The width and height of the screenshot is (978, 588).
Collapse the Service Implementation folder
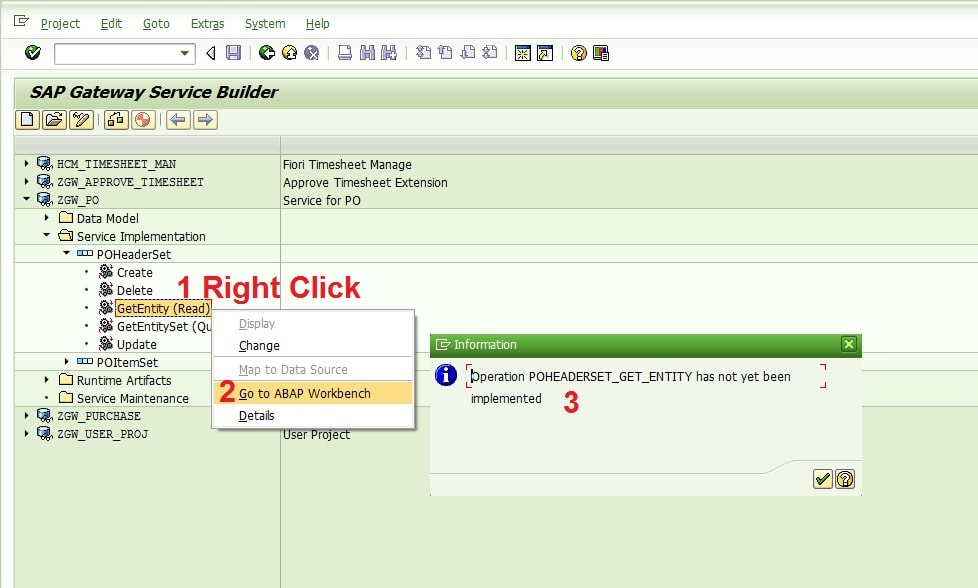click(x=46, y=235)
